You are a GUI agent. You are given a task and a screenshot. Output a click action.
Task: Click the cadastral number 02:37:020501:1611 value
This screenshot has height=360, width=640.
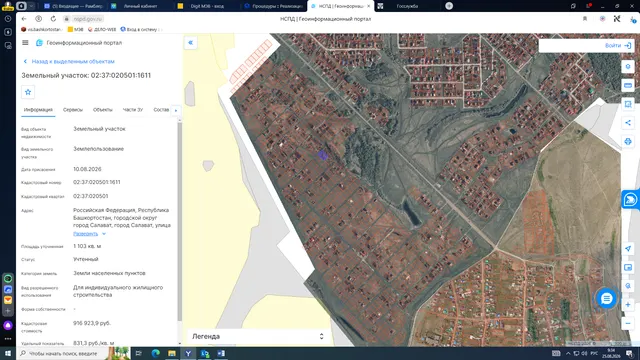(97, 182)
